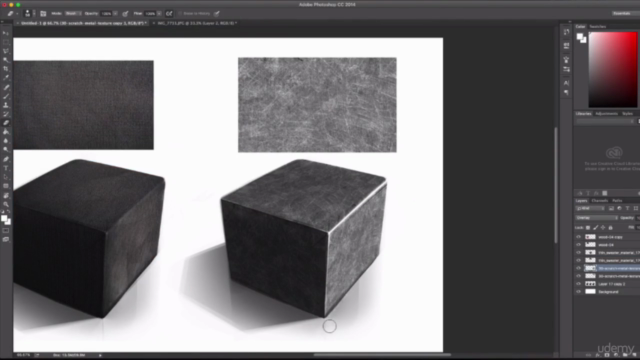Image resolution: width=640 pixels, height=360 pixels.
Task: Hide the wood-04 copy layer
Action: click(x=578, y=237)
